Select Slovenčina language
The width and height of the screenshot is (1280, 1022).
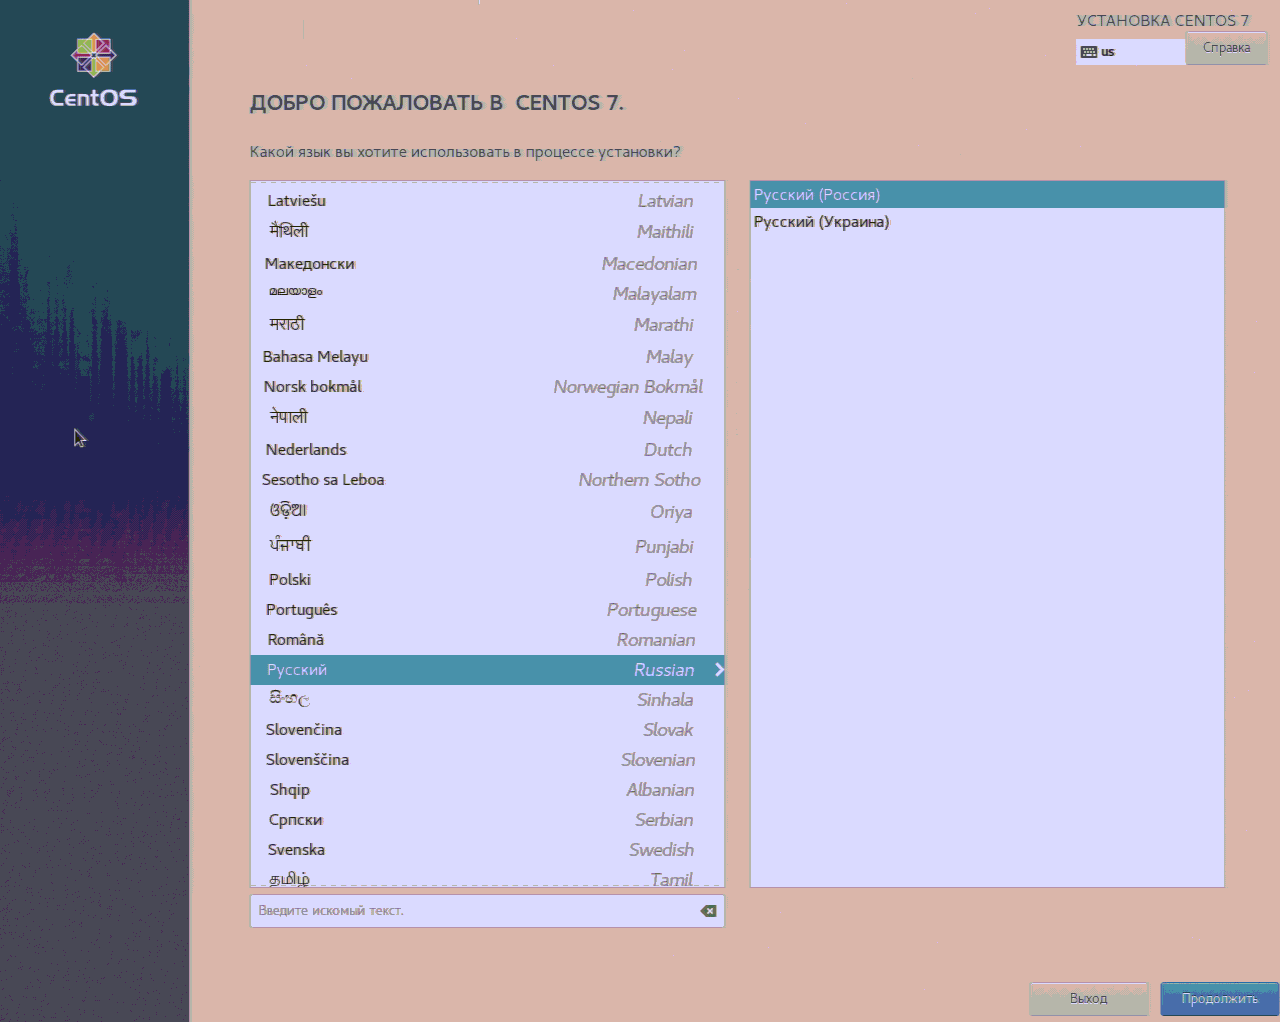click(x=487, y=730)
